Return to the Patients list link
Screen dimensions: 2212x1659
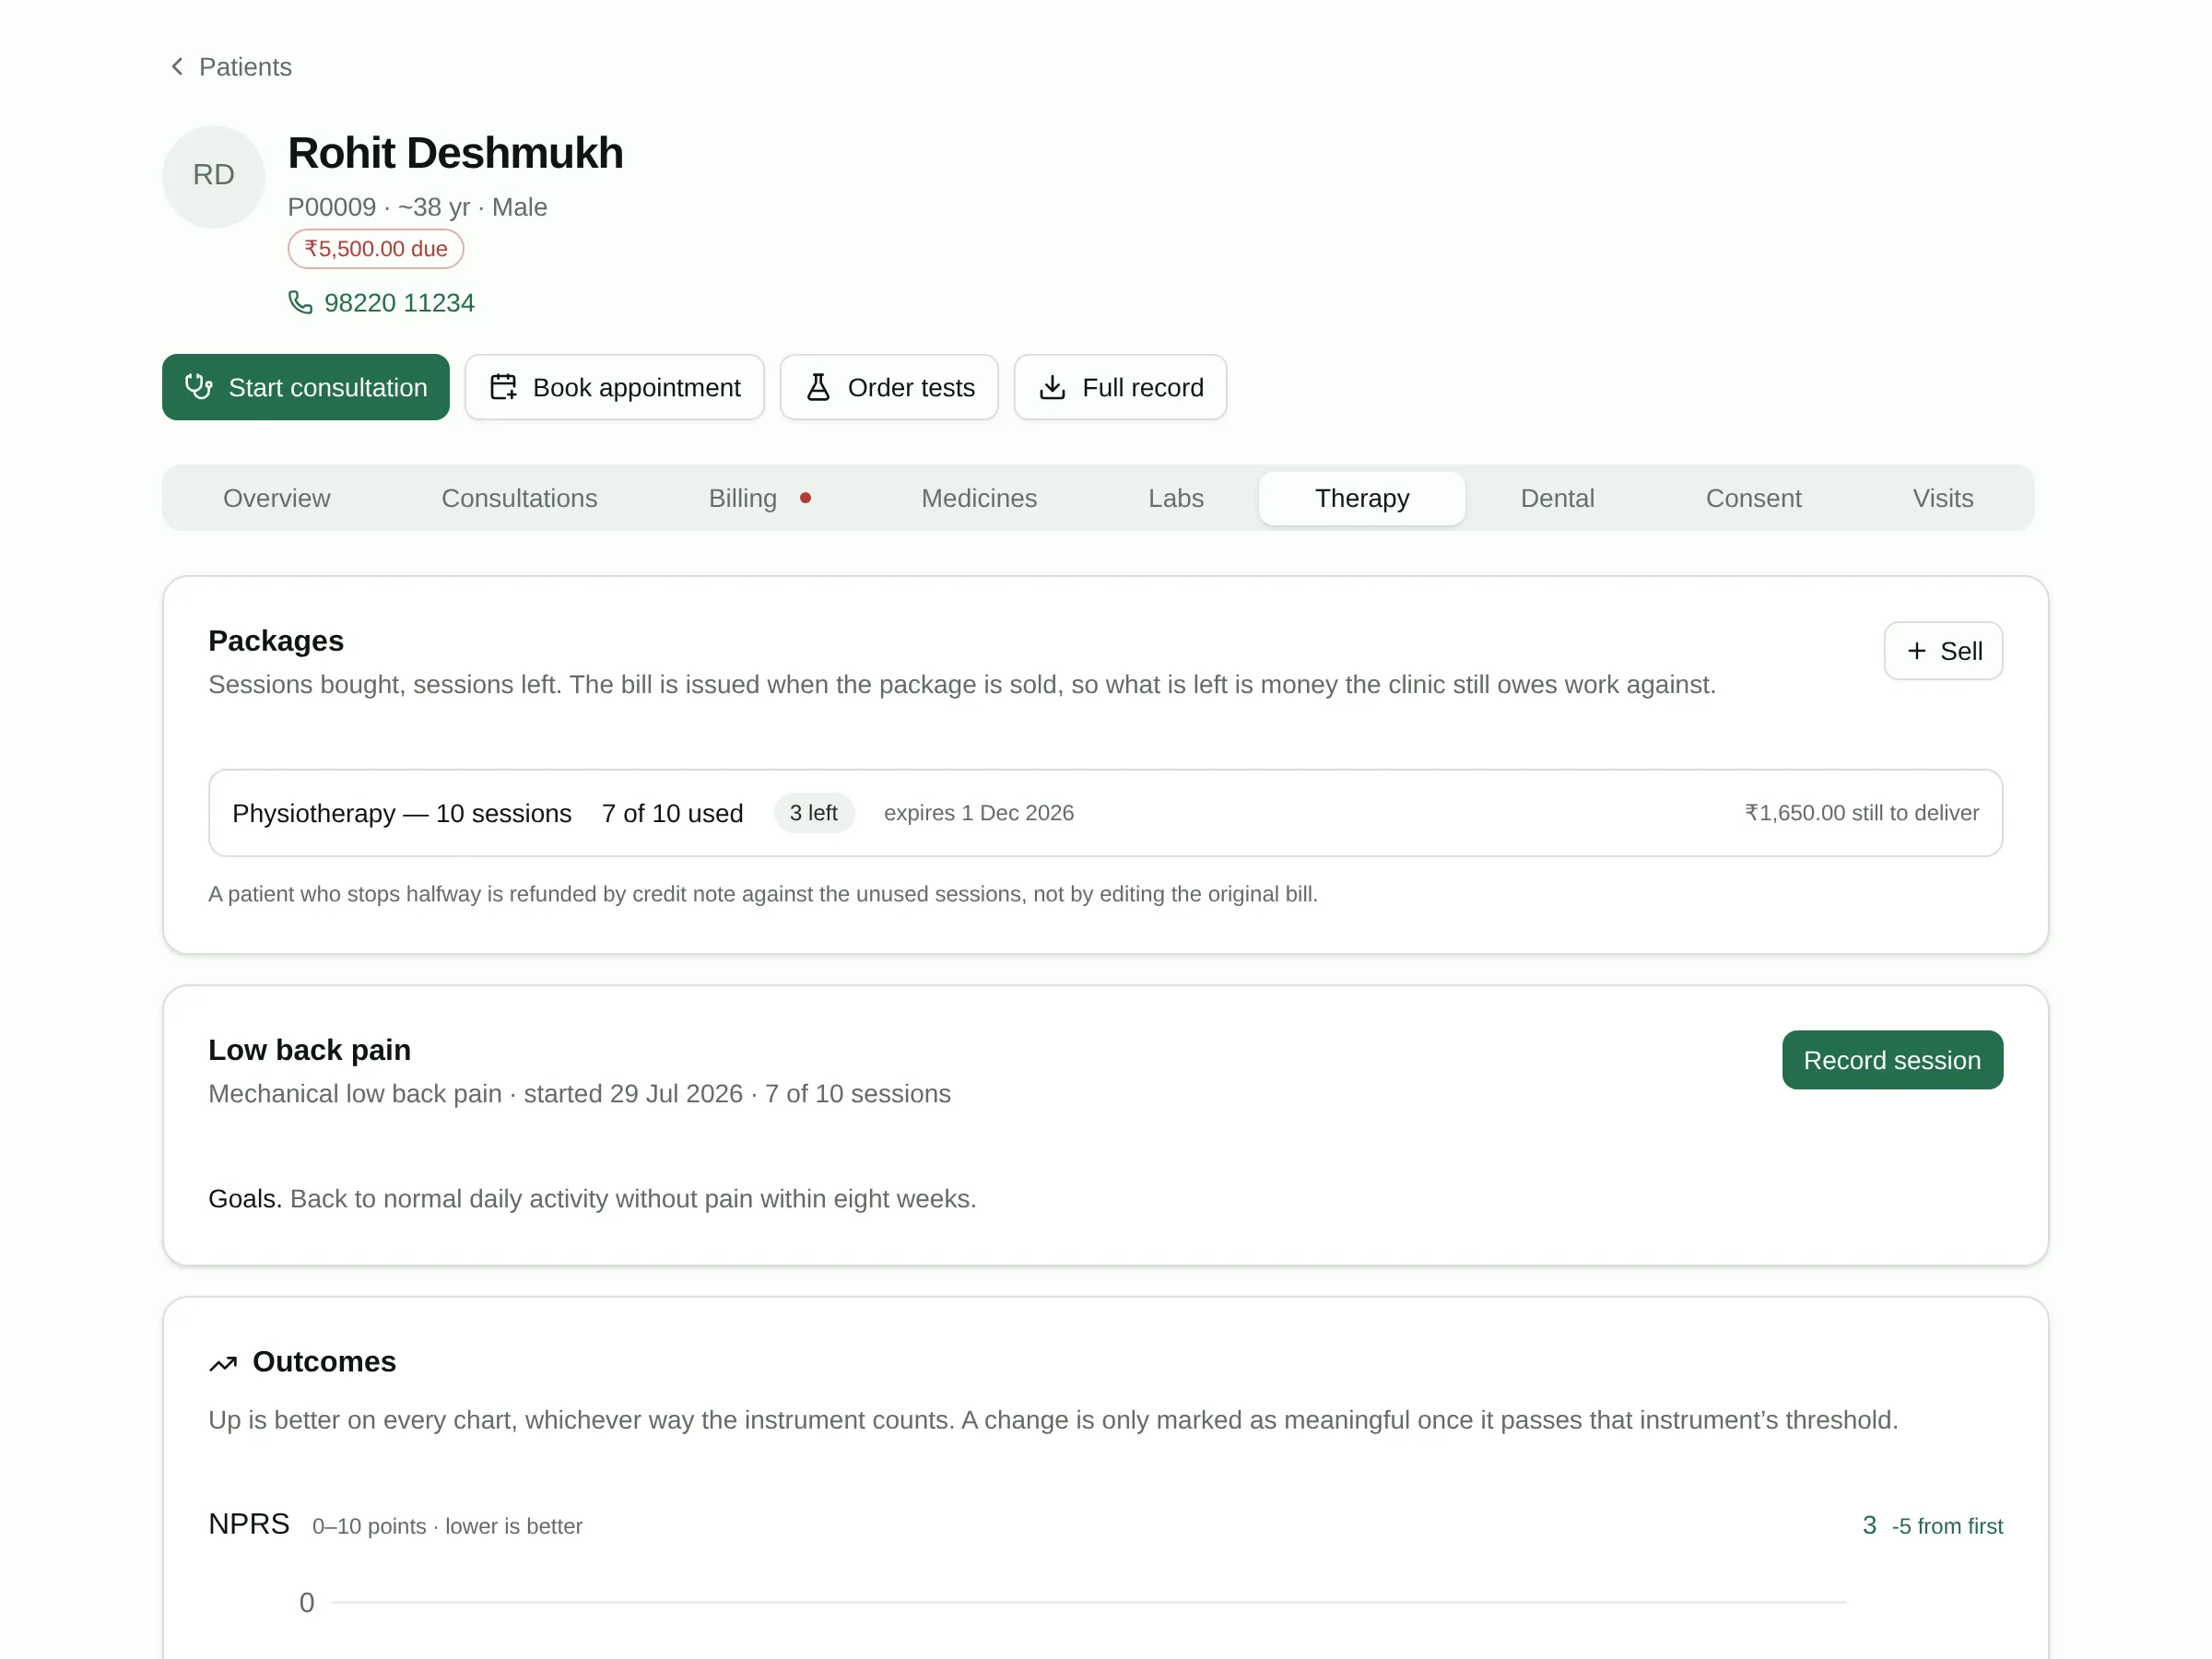tap(231, 67)
